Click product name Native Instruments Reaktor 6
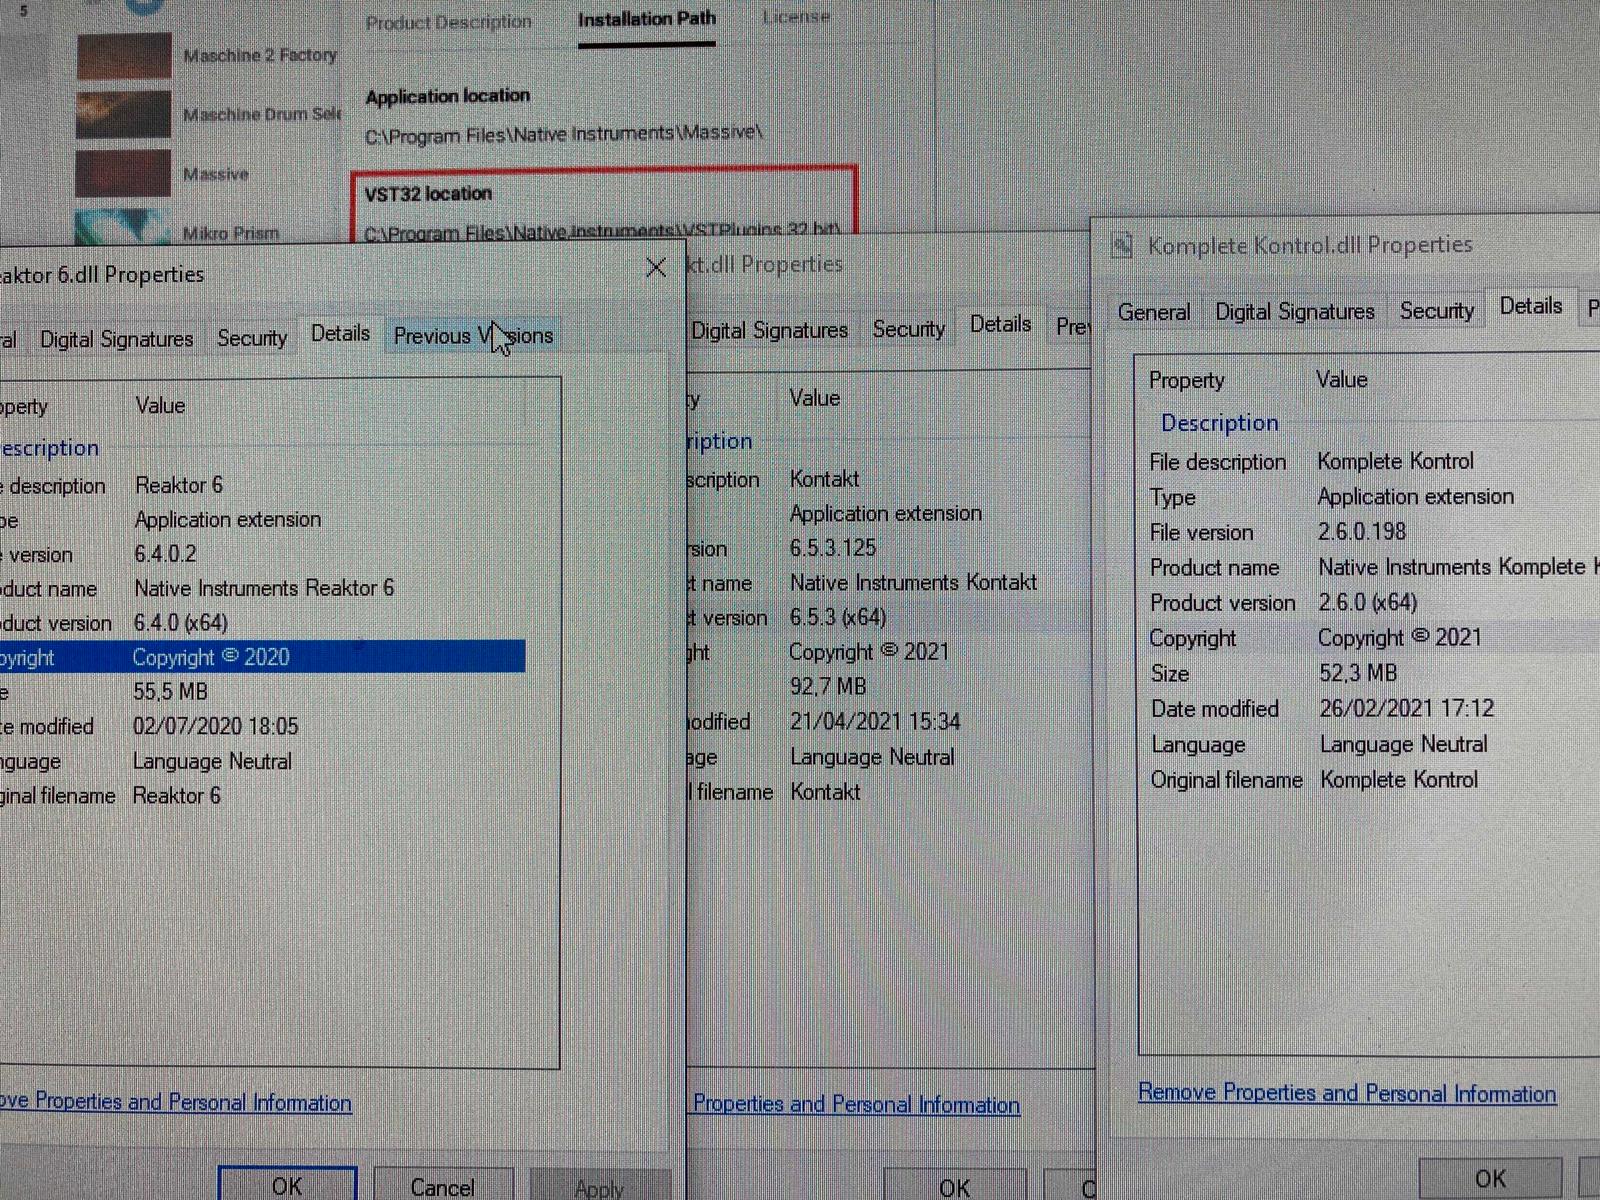Image resolution: width=1600 pixels, height=1200 pixels. point(264,588)
